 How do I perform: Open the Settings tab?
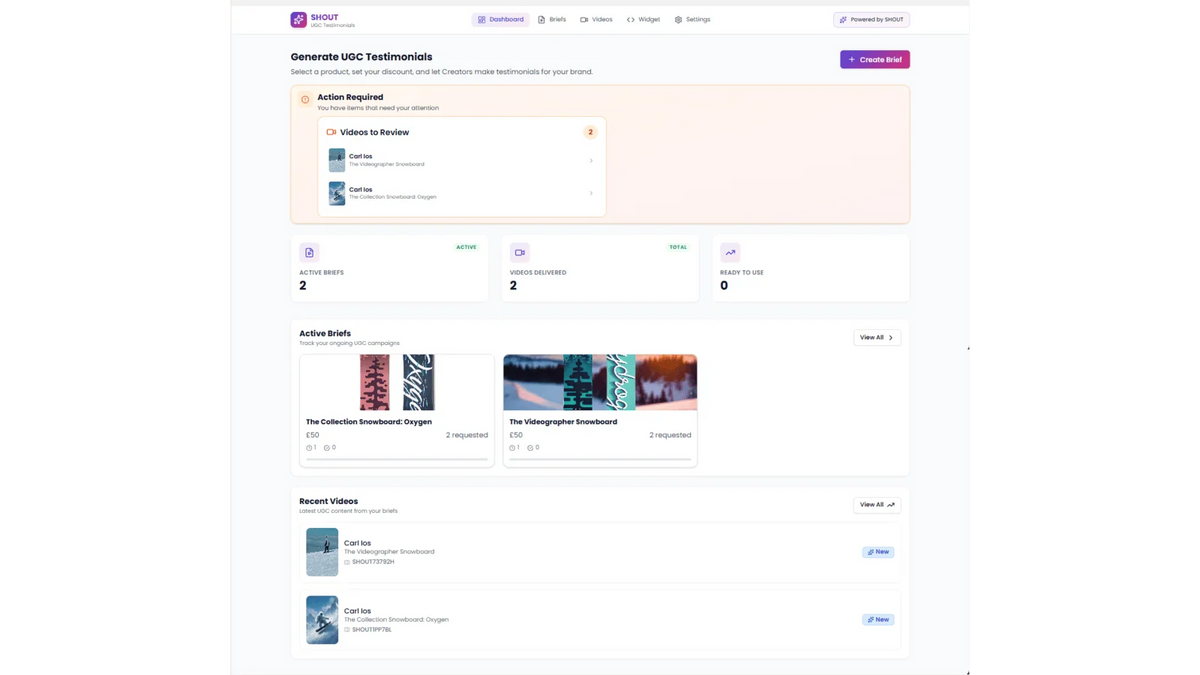pyautogui.click(x=692, y=19)
